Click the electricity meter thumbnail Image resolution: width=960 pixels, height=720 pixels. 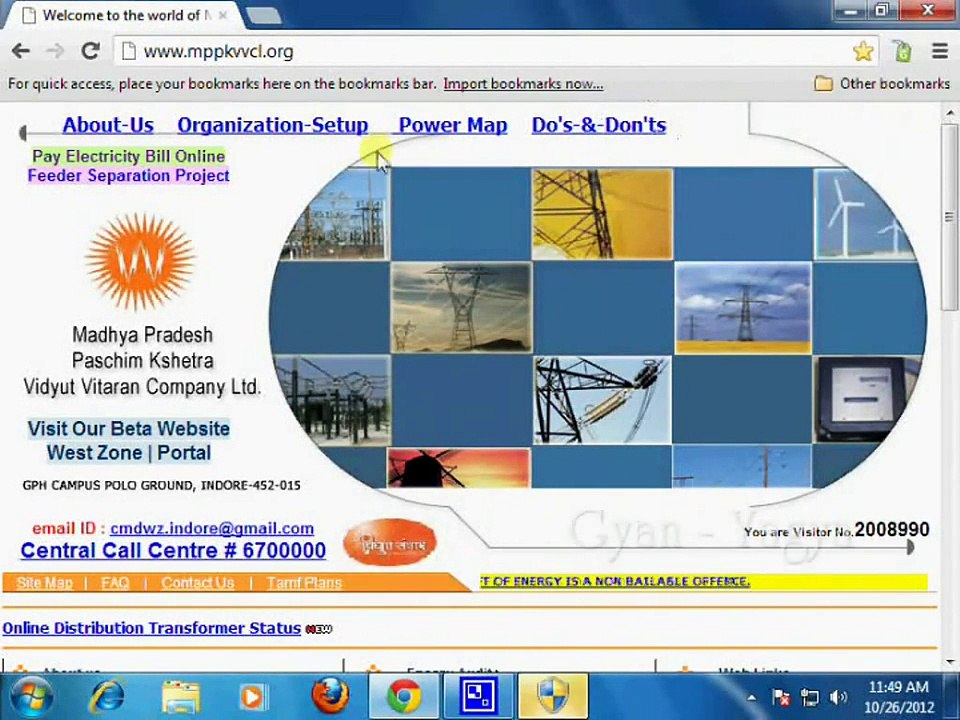point(866,399)
